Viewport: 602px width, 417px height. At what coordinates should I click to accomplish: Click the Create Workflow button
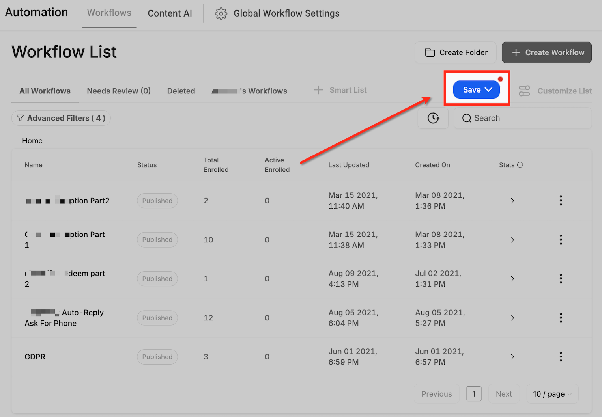[x=547, y=53]
